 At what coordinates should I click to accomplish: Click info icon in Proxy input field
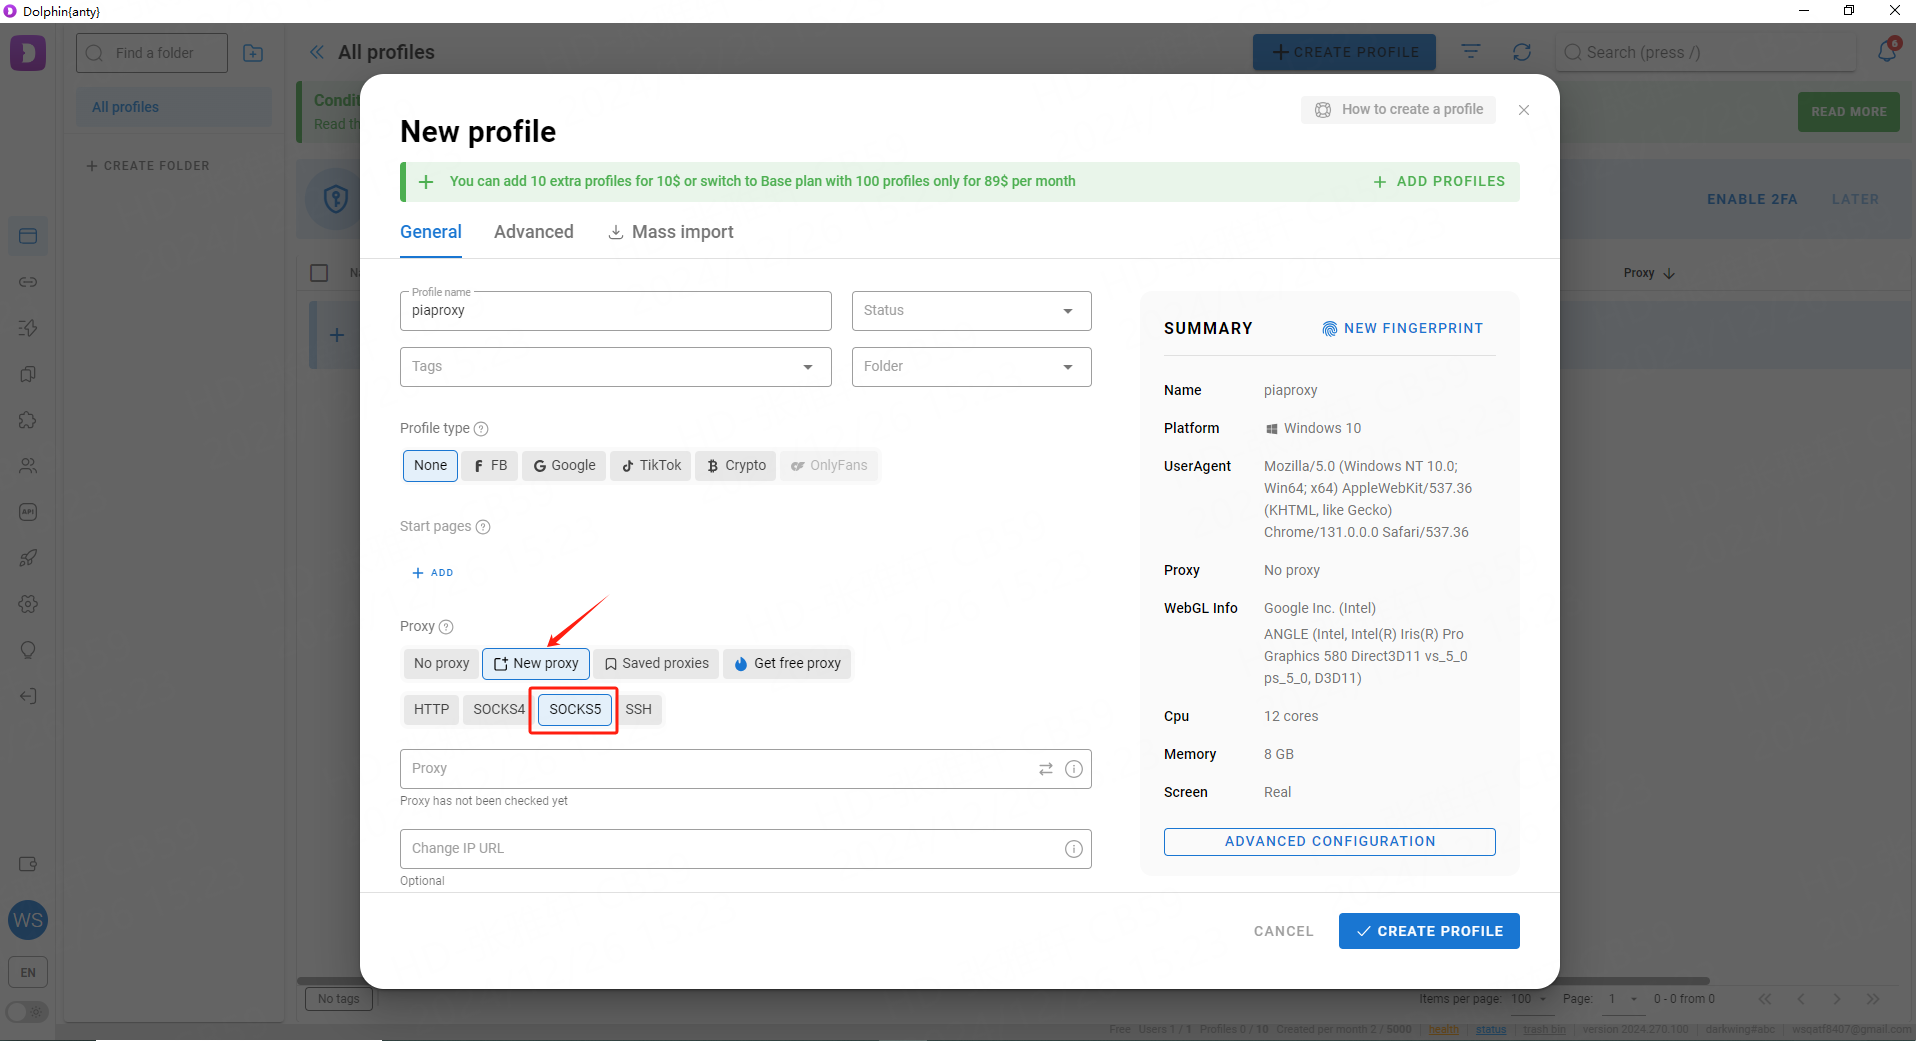click(x=1073, y=769)
